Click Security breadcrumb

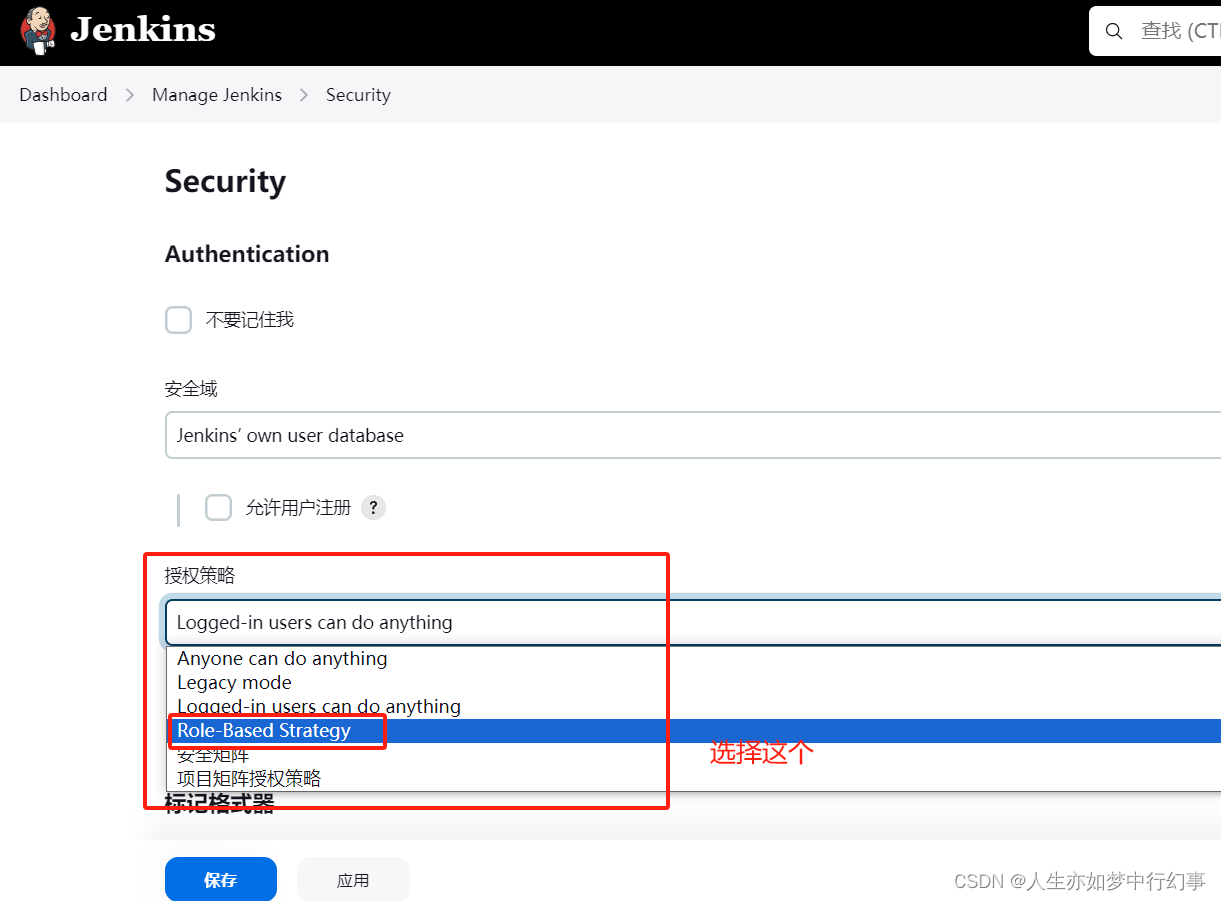[358, 95]
